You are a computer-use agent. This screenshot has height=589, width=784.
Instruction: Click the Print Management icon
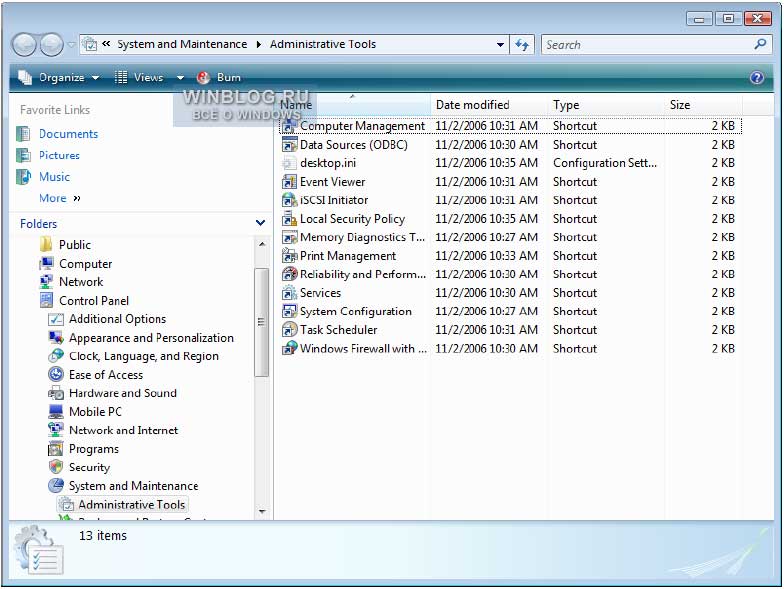pyautogui.click(x=289, y=256)
